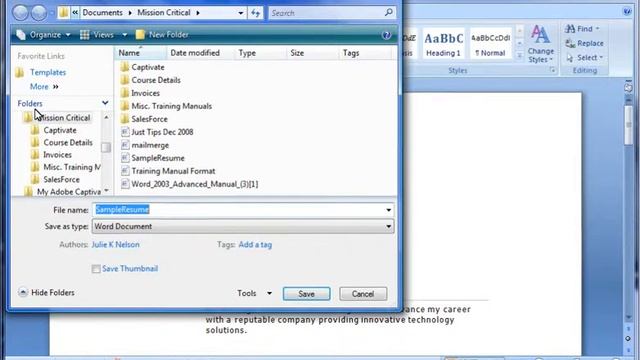Click the Find binoculars icon in Word ribbon
This screenshot has height=360, width=640.
point(570,29)
